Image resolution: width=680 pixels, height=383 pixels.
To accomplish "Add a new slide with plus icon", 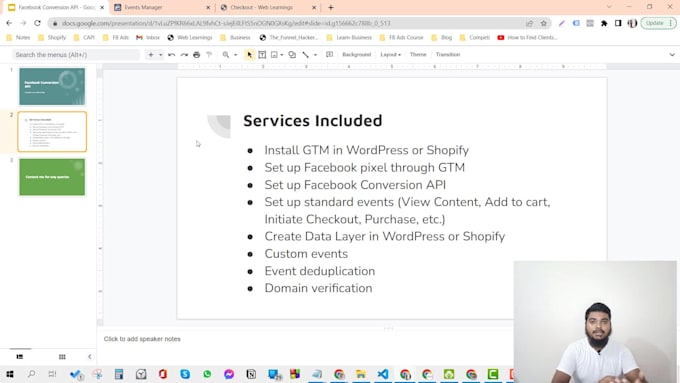I will [x=150, y=55].
